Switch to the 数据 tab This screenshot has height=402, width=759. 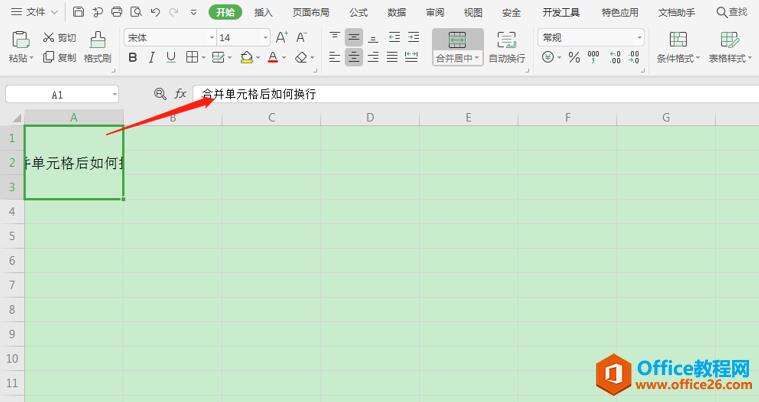396,12
